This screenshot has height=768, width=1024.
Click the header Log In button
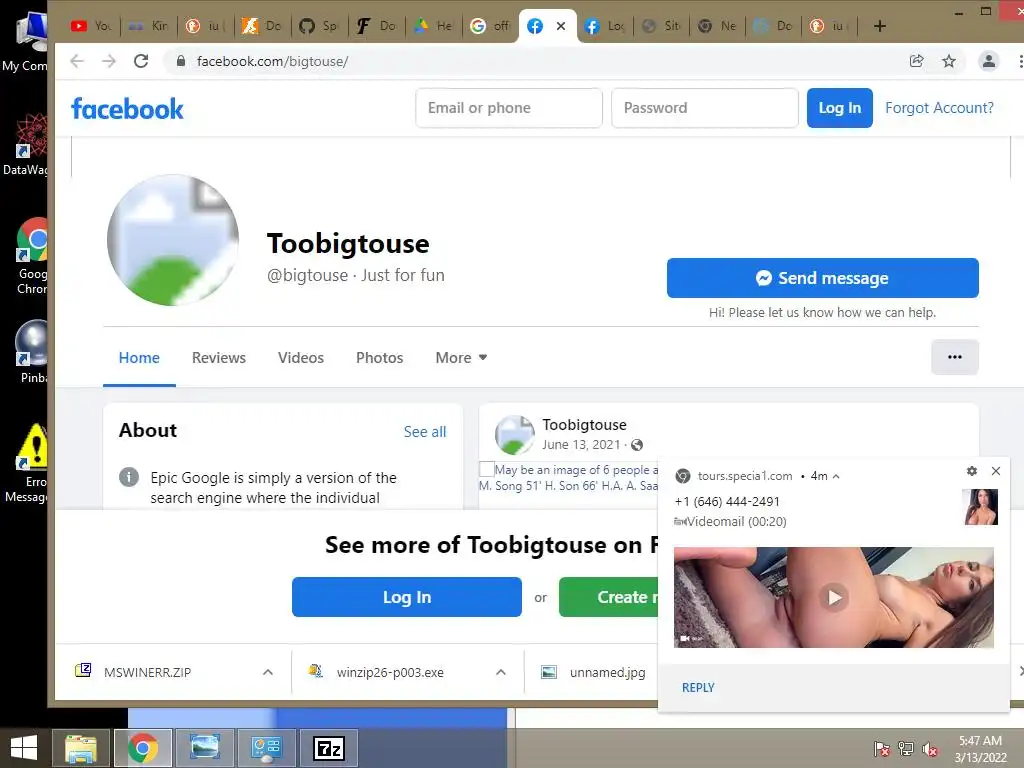tap(840, 108)
